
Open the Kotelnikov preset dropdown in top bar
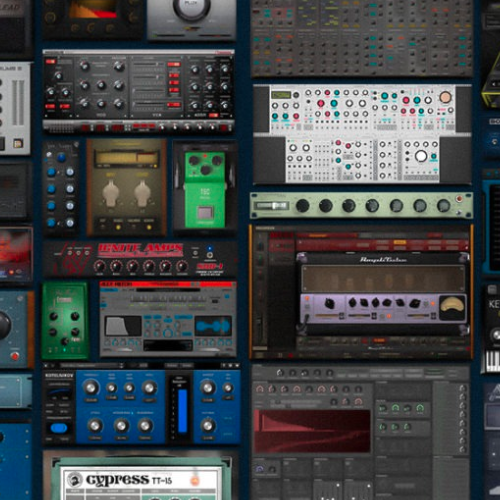tap(92, 366)
